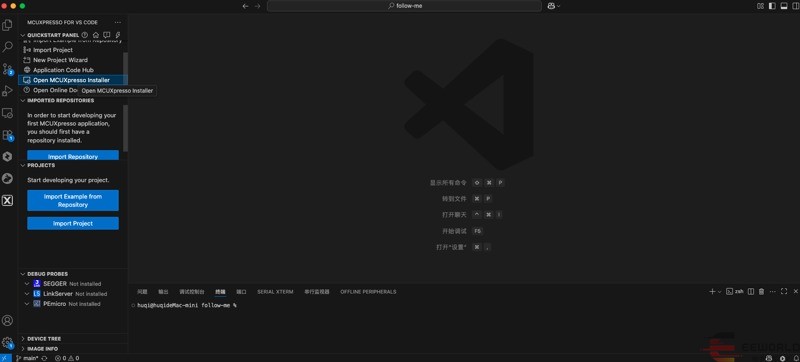Open the Manage gear icon

click(7, 342)
